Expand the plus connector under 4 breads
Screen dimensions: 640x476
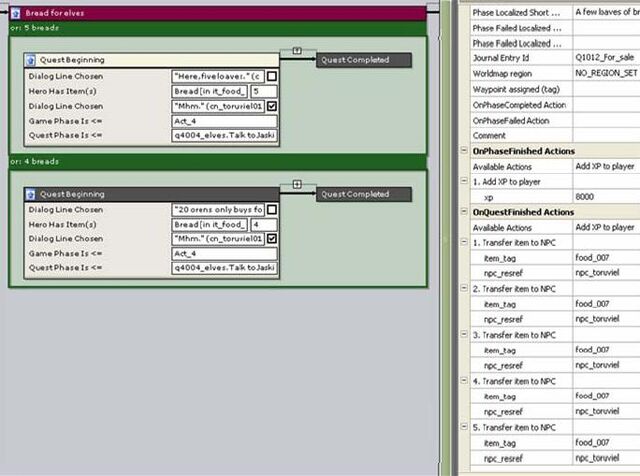(x=297, y=185)
